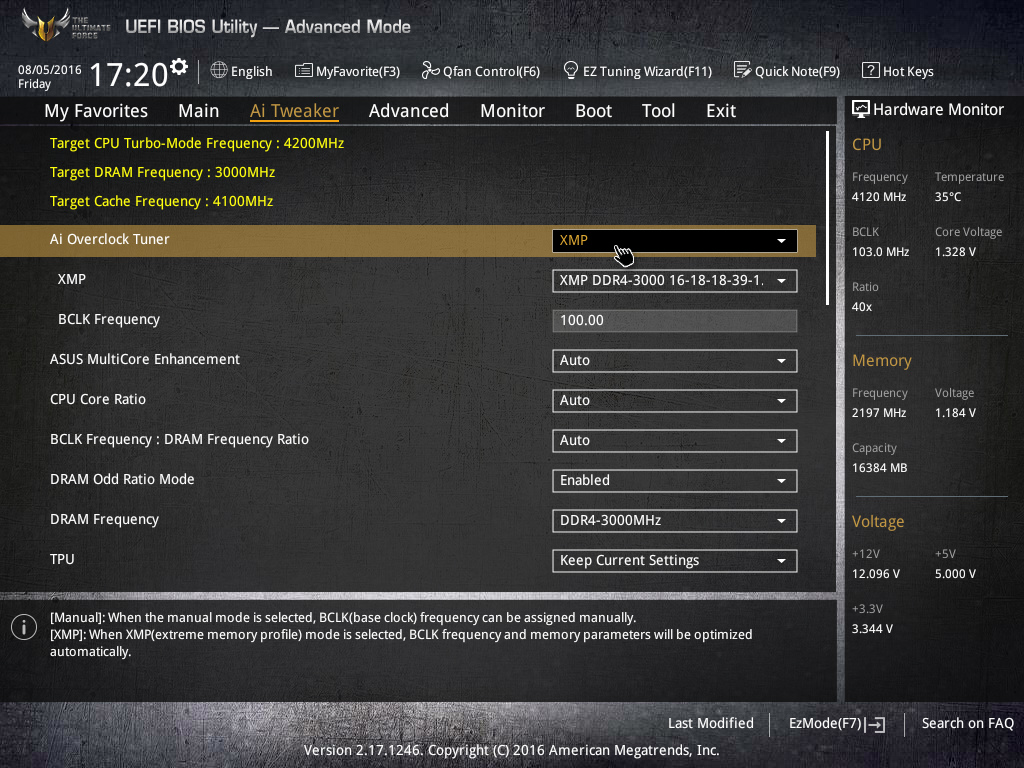Click the 17:20 clock display
Image resolution: width=1024 pixels, height=768 pixels.
(x=129, y=74)
